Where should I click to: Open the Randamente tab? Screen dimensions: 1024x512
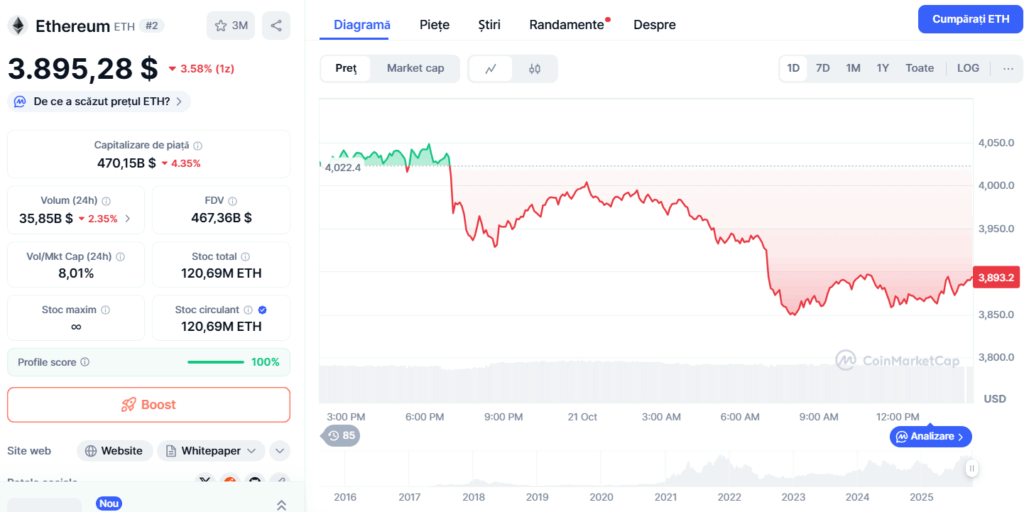click(x=566, y=25)
